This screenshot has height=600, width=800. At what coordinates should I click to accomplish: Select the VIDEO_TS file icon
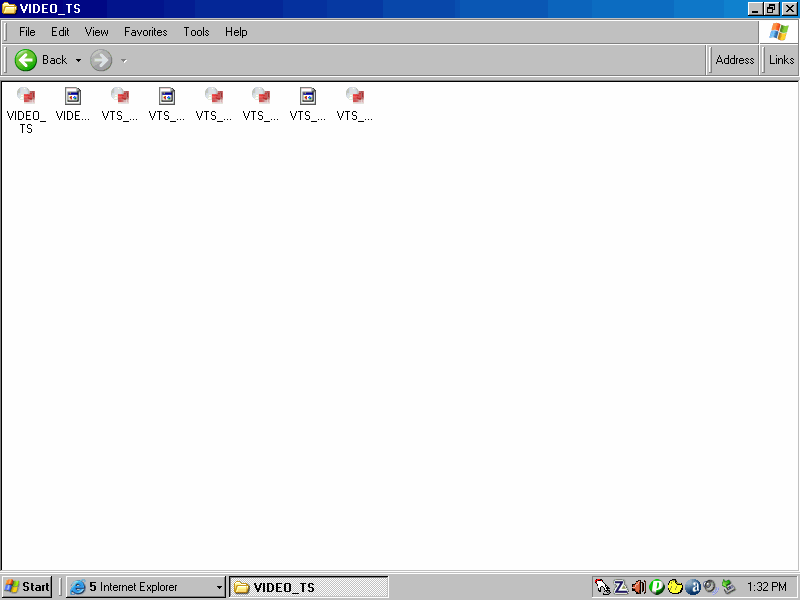26,96
